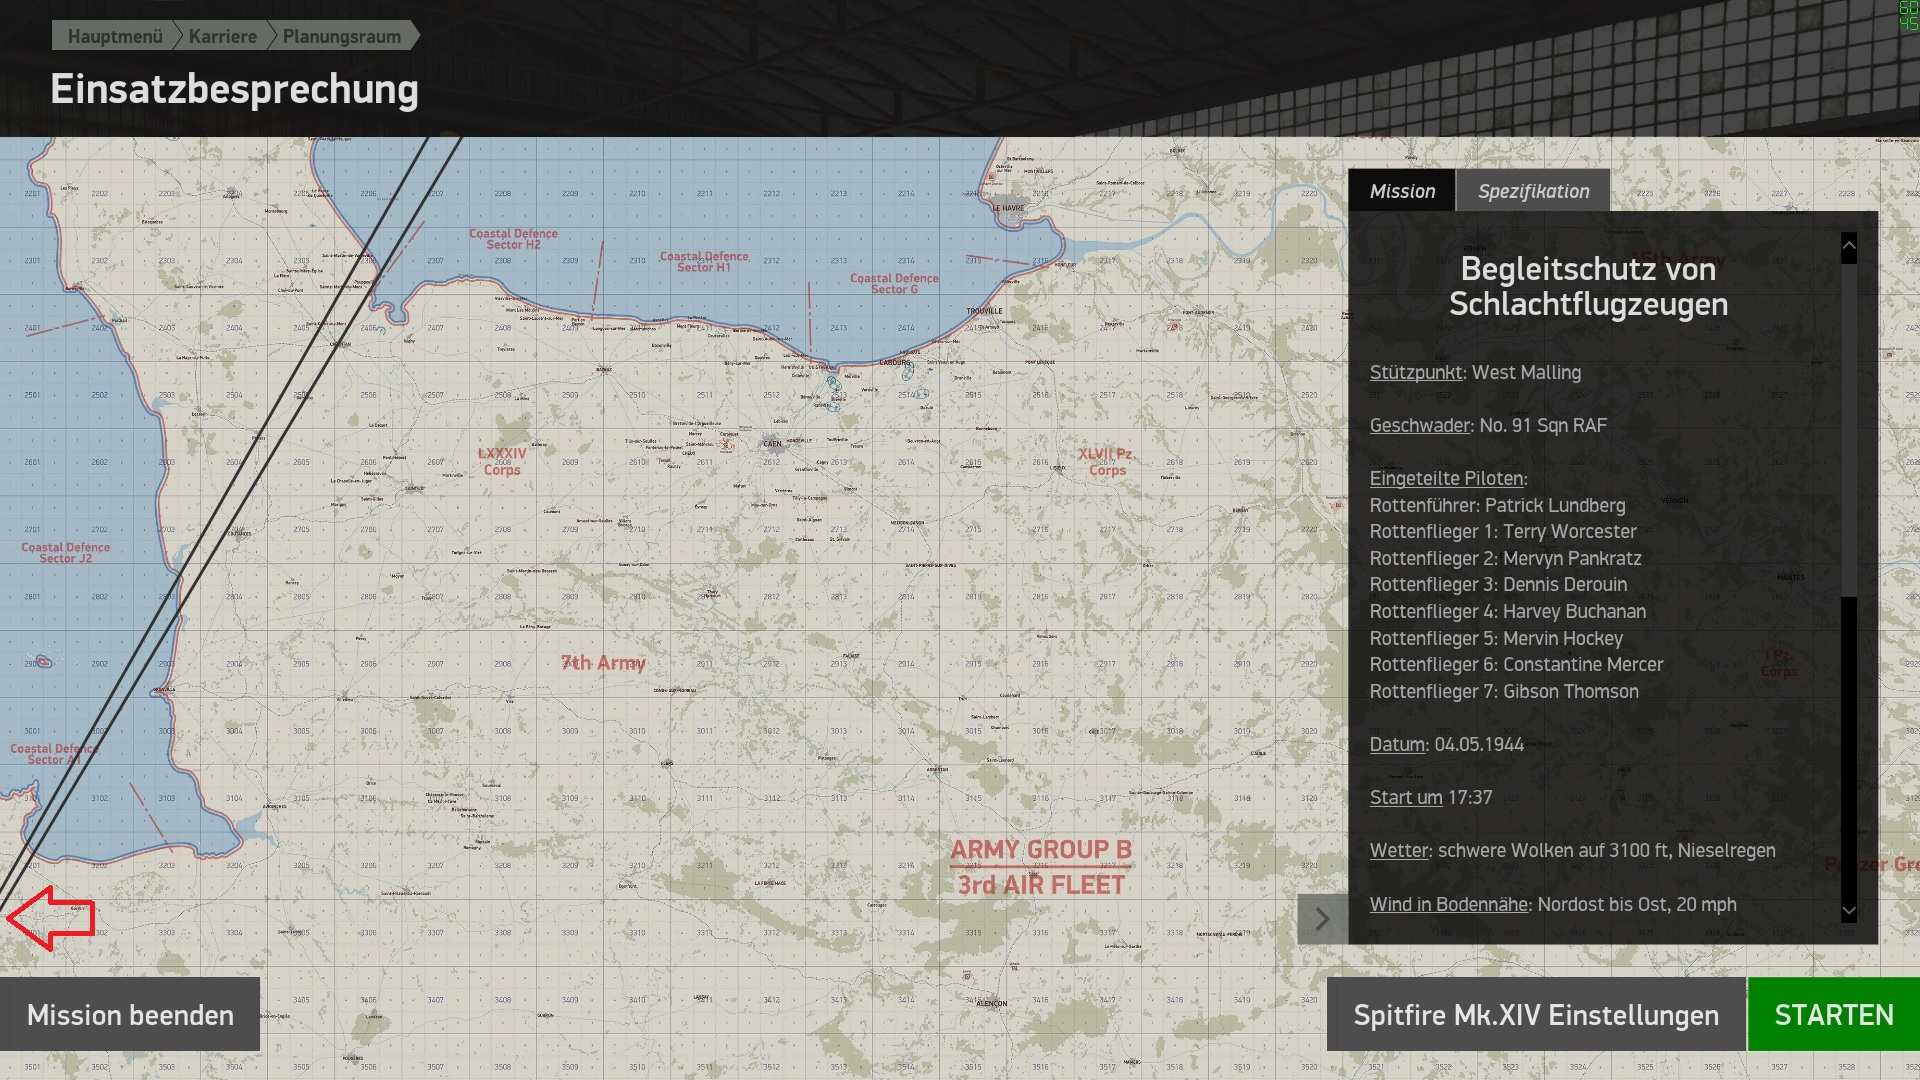Click ARMY GROUP B map label
The width and height of the screenshot is (1920, 1080).
coord(1040,850)
